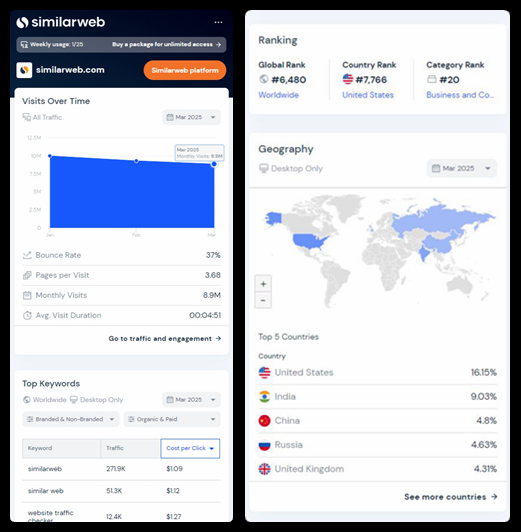Image resolution: width=521 pixels, height=532 pixels.
Task: Open the Visits Over Time date dropdown
Action: (x=191, y=117)
